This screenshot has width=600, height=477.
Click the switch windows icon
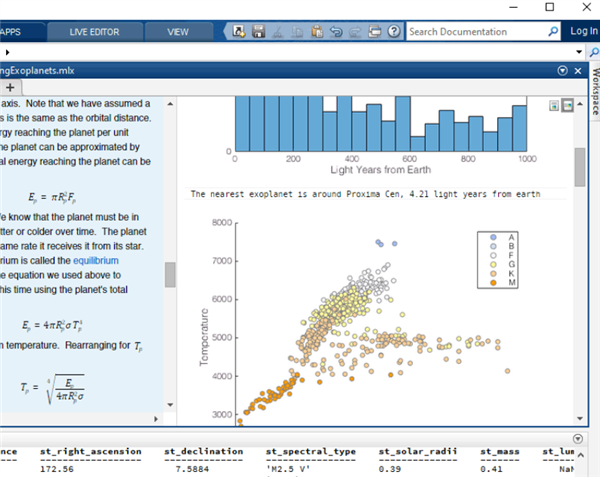pos(375,31)
